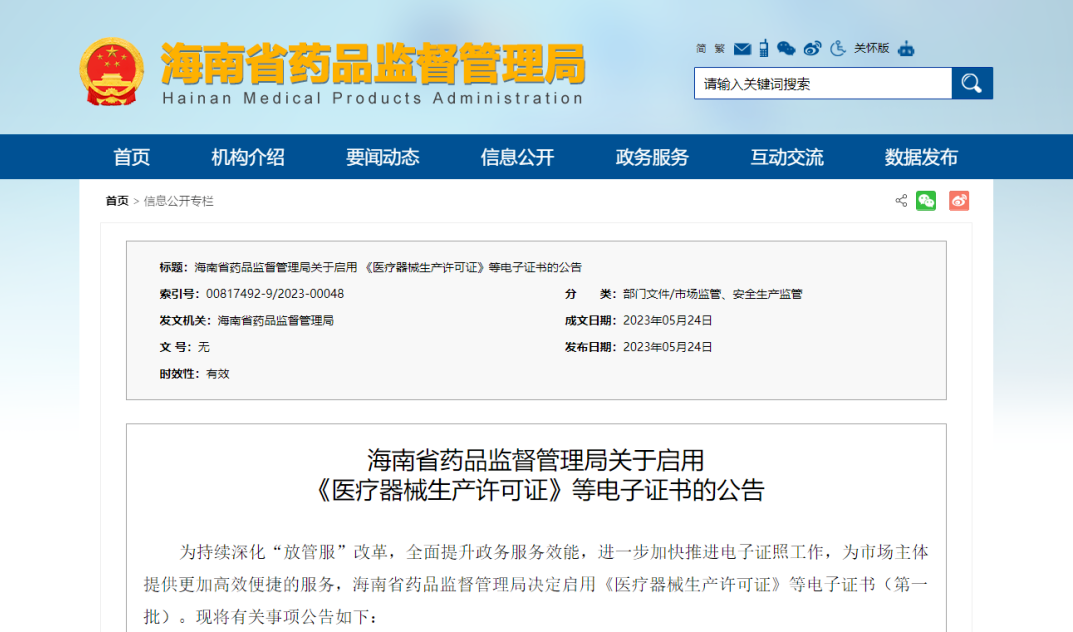Click the magnifier search button
The width and height of the screenshot is (1073, 632).
pos(972,83)
